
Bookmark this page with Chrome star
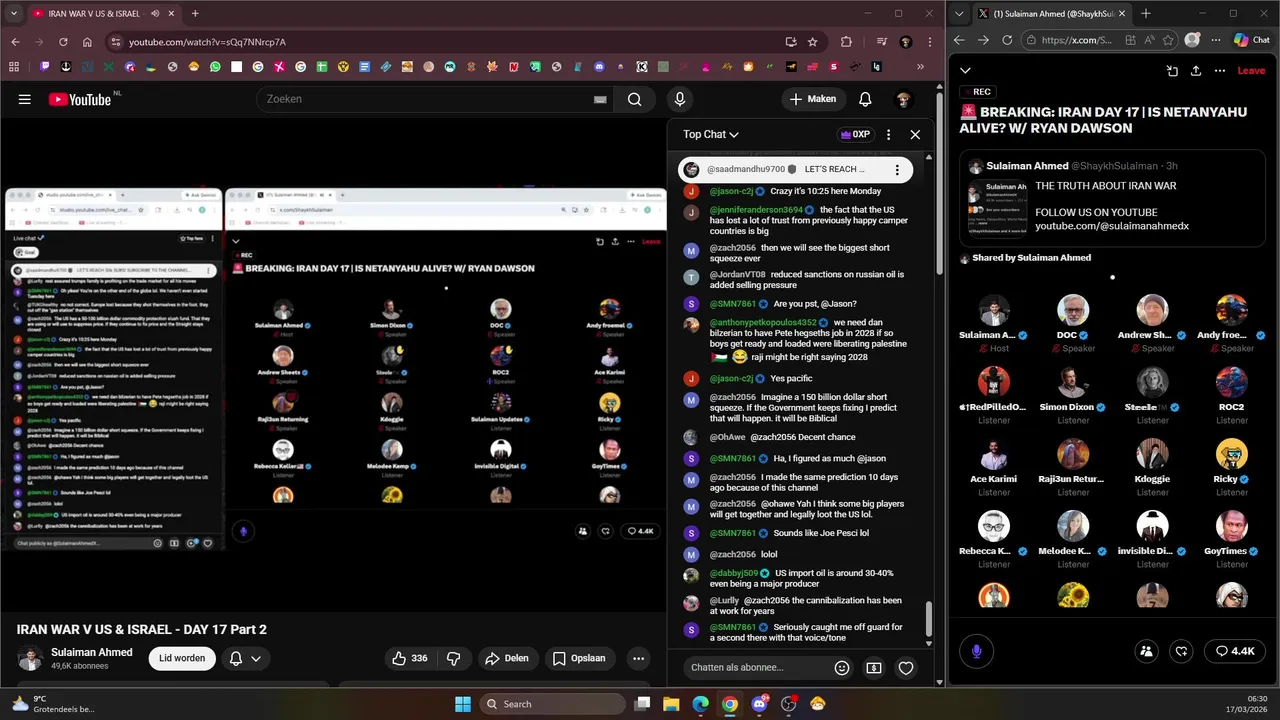tap(813, 42)
